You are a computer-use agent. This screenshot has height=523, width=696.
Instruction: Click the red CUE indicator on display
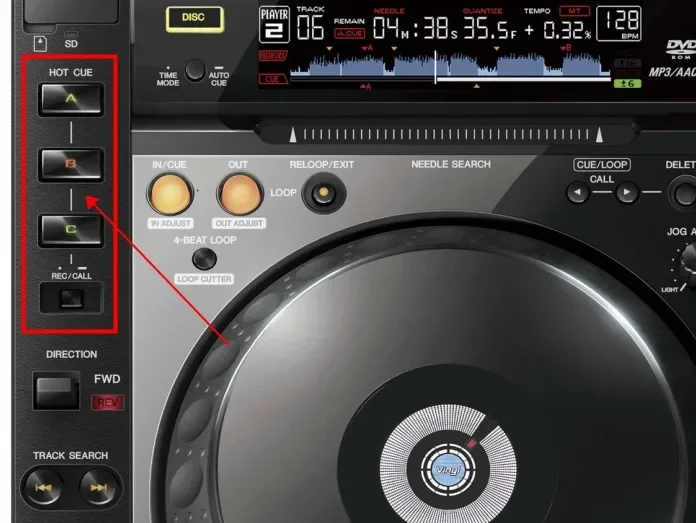click(273, 79)
